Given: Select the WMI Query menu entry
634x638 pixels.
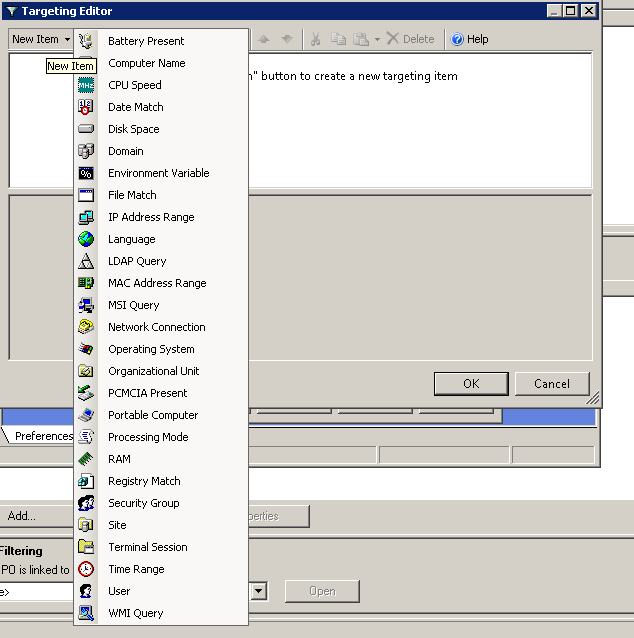Looking at the screenshot, I should [x=161, y=613].
